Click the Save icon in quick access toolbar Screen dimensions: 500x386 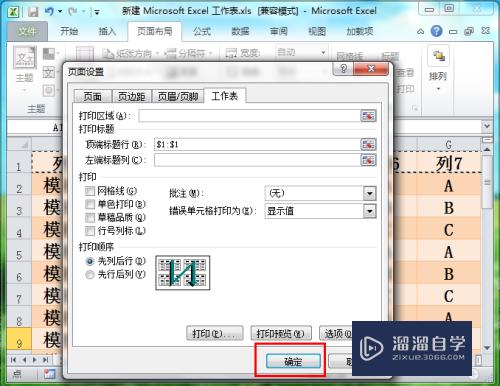[x=33, y=12]
